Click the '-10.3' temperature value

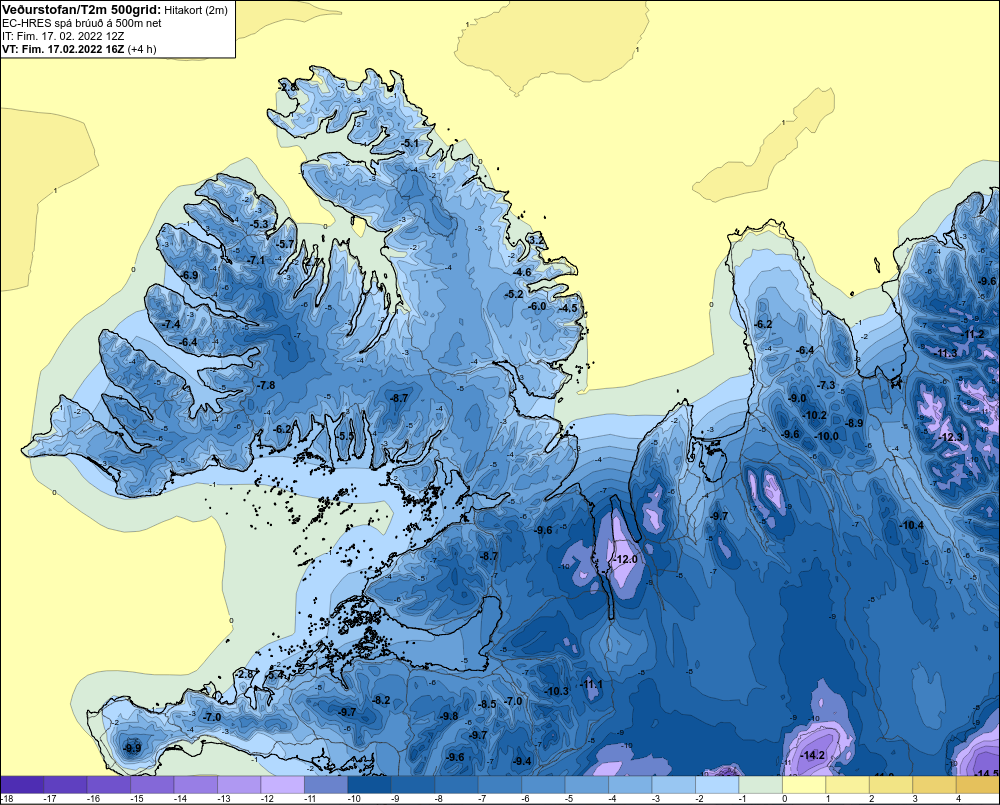(x=557, y=691)
